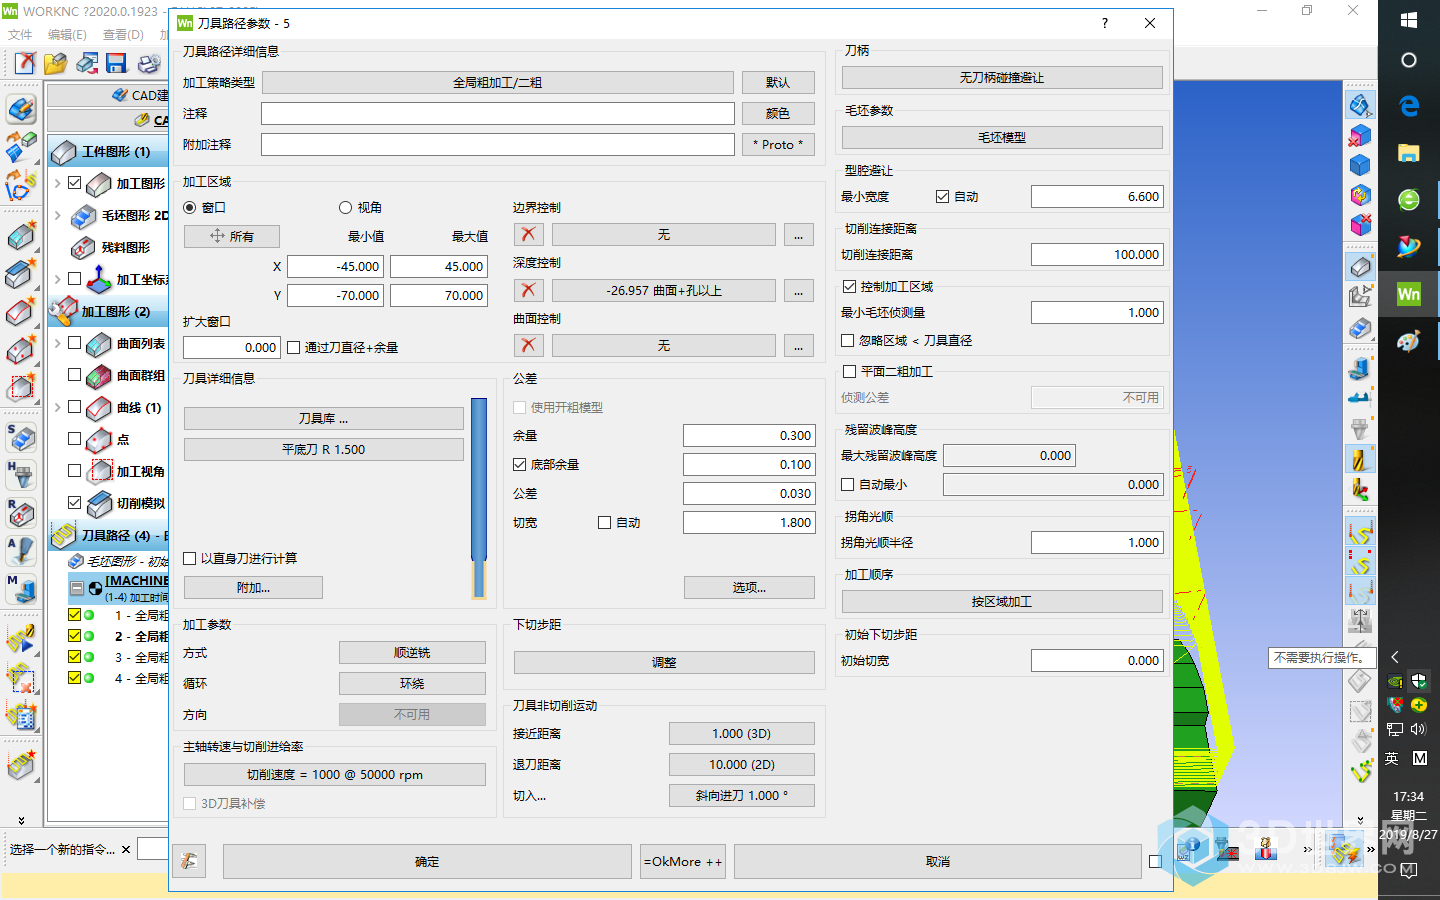The width and height of the screenshot is (1440, 900).
Task: Click the print toolbar icon
Action: pos(149,64)
